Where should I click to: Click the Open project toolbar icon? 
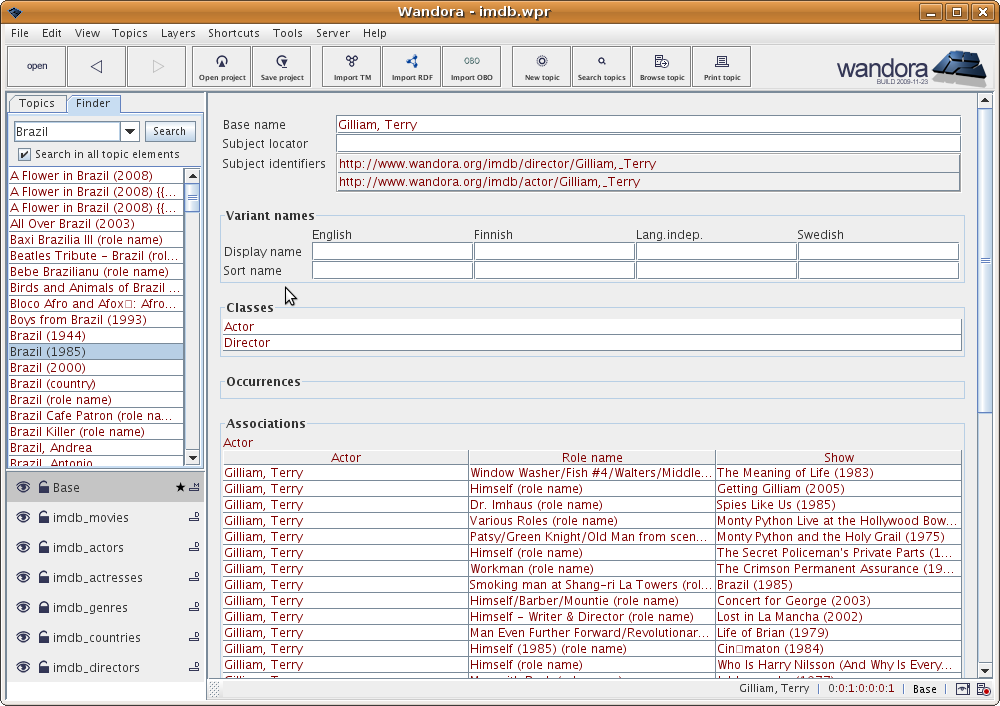pos(221,66)
